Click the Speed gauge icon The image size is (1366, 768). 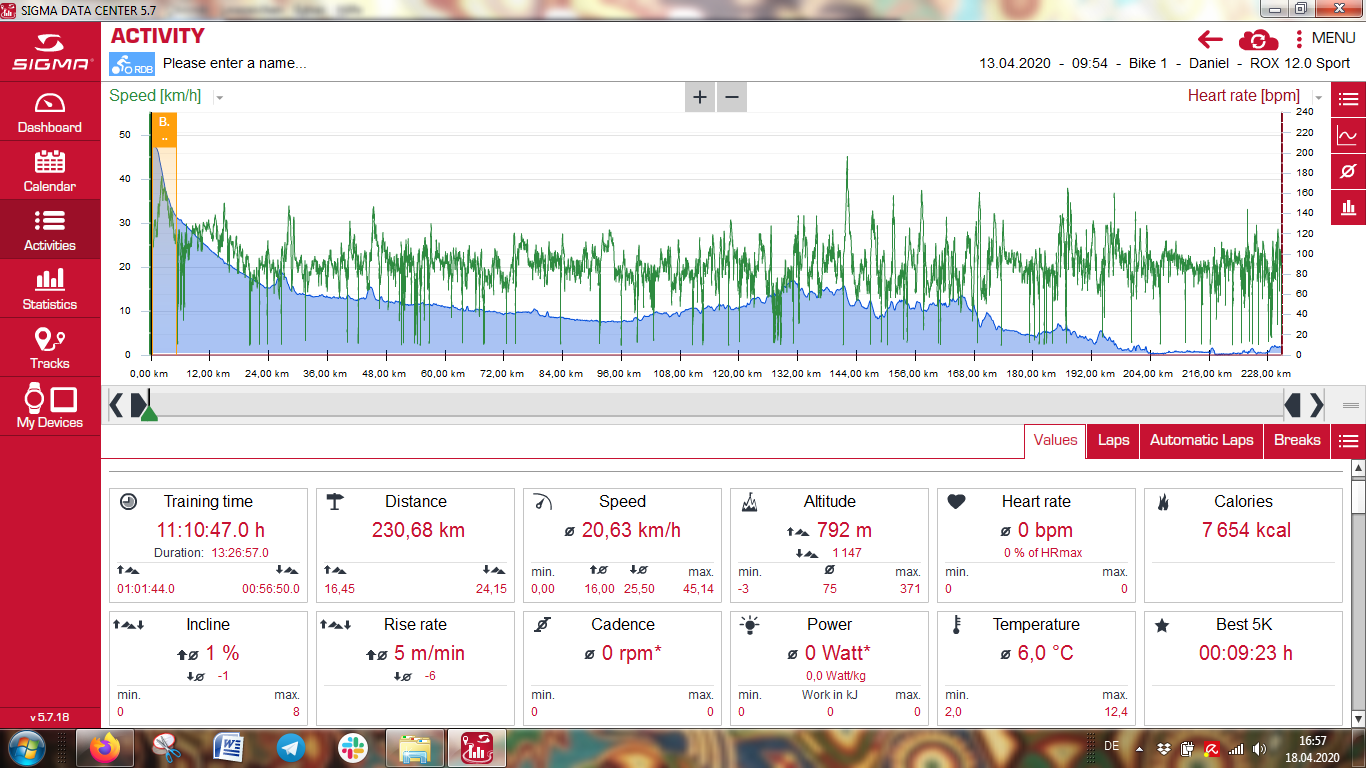(542, 502)
